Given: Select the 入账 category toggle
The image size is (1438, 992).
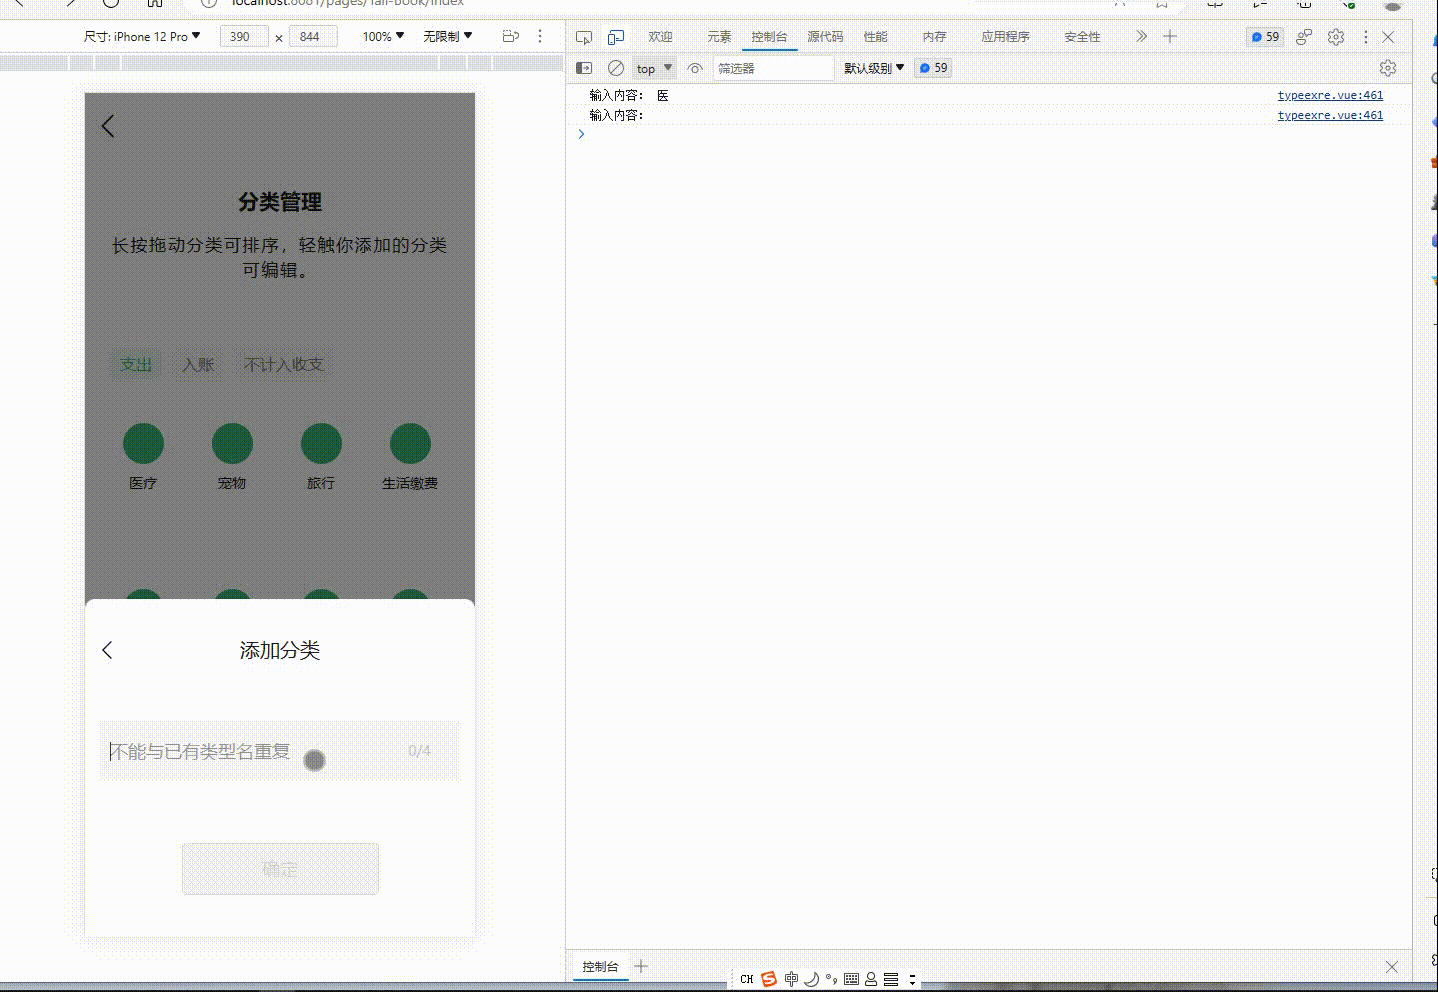Looking at the screenshot, I should 197,364.
